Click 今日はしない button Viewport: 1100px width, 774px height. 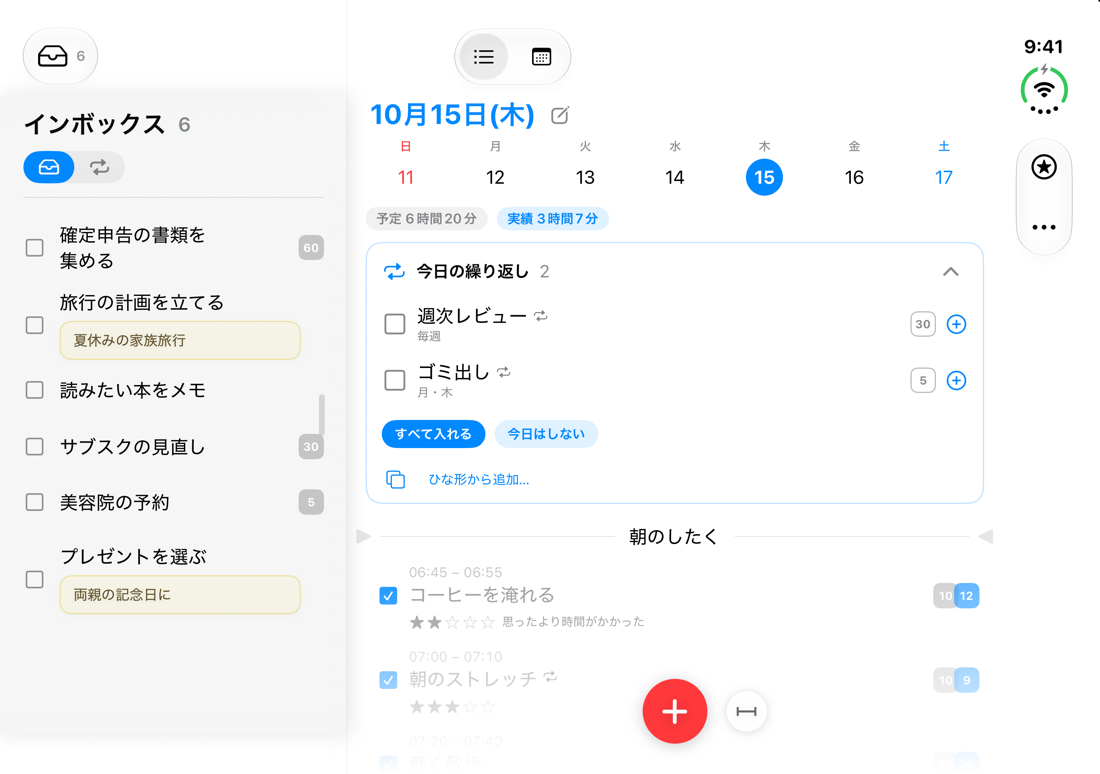546,434
